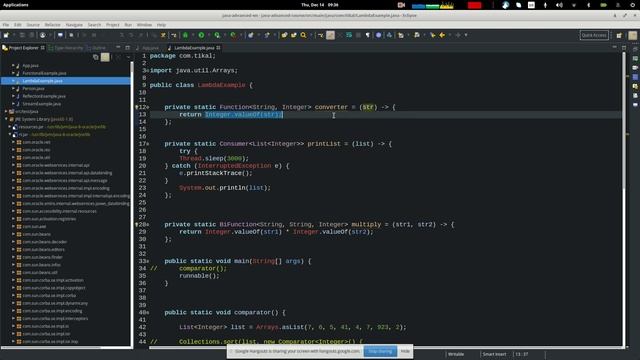Screen dimensions: 640x360
Task: Click the Hide button in Hangouts bar
Action: coord(405,351)
